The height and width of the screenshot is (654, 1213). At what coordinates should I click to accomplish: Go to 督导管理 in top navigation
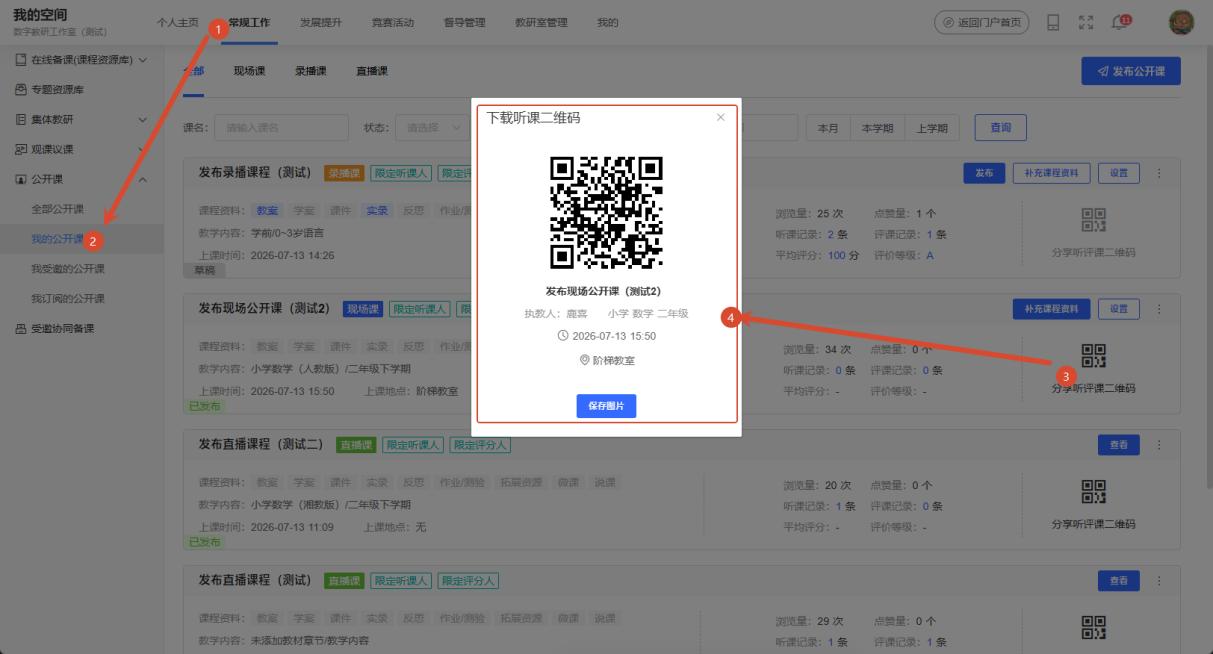click(464, 23)
